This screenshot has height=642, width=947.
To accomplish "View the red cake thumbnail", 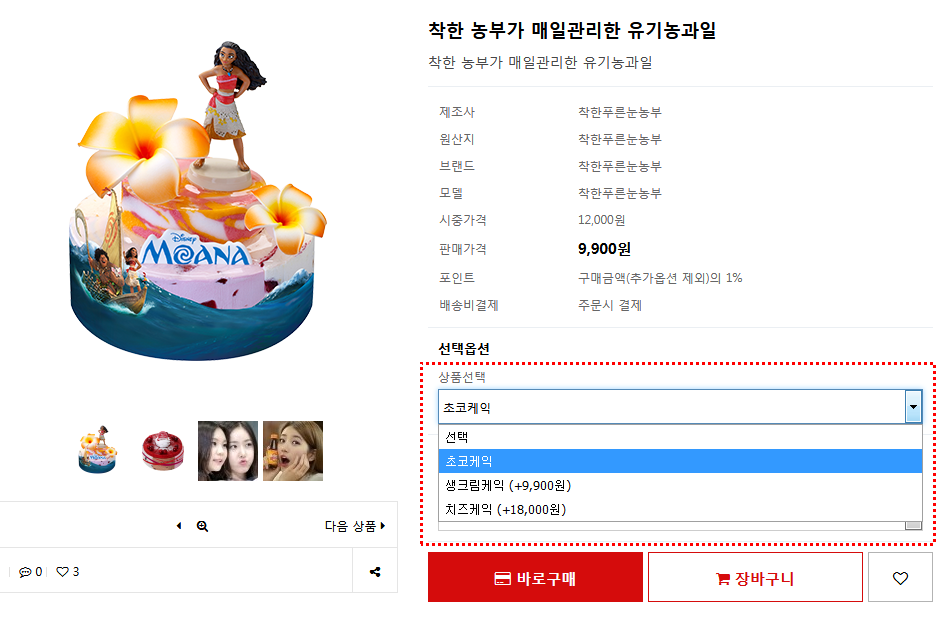I will 163,451.
